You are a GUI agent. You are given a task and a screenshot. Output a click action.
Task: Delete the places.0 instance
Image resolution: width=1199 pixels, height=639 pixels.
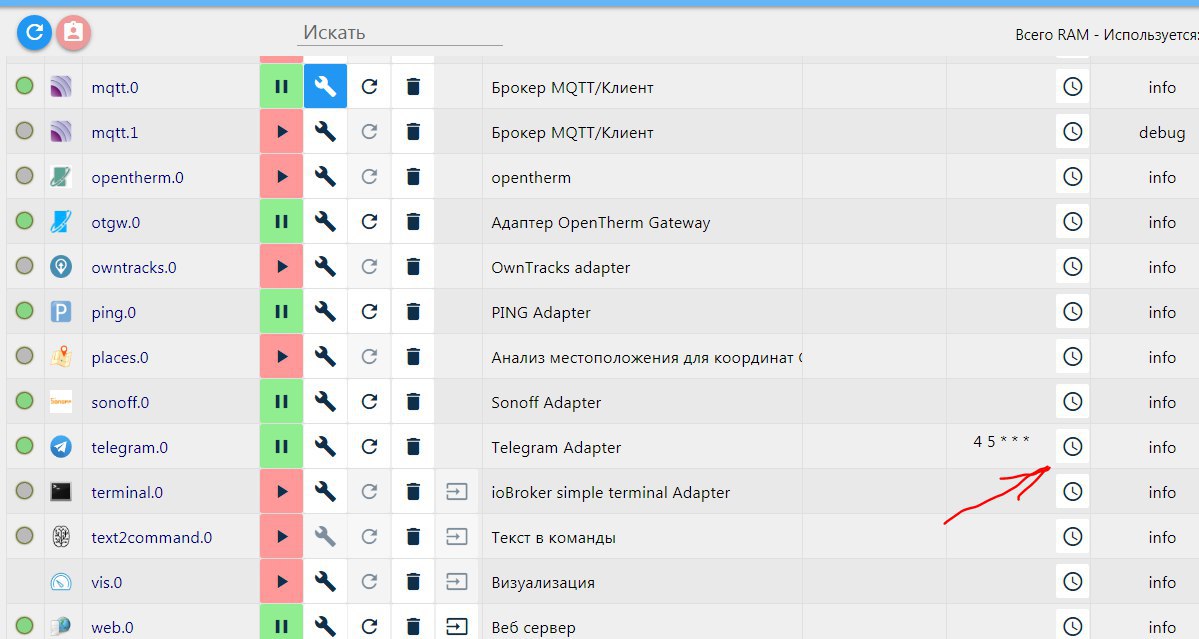coord(413,356)
